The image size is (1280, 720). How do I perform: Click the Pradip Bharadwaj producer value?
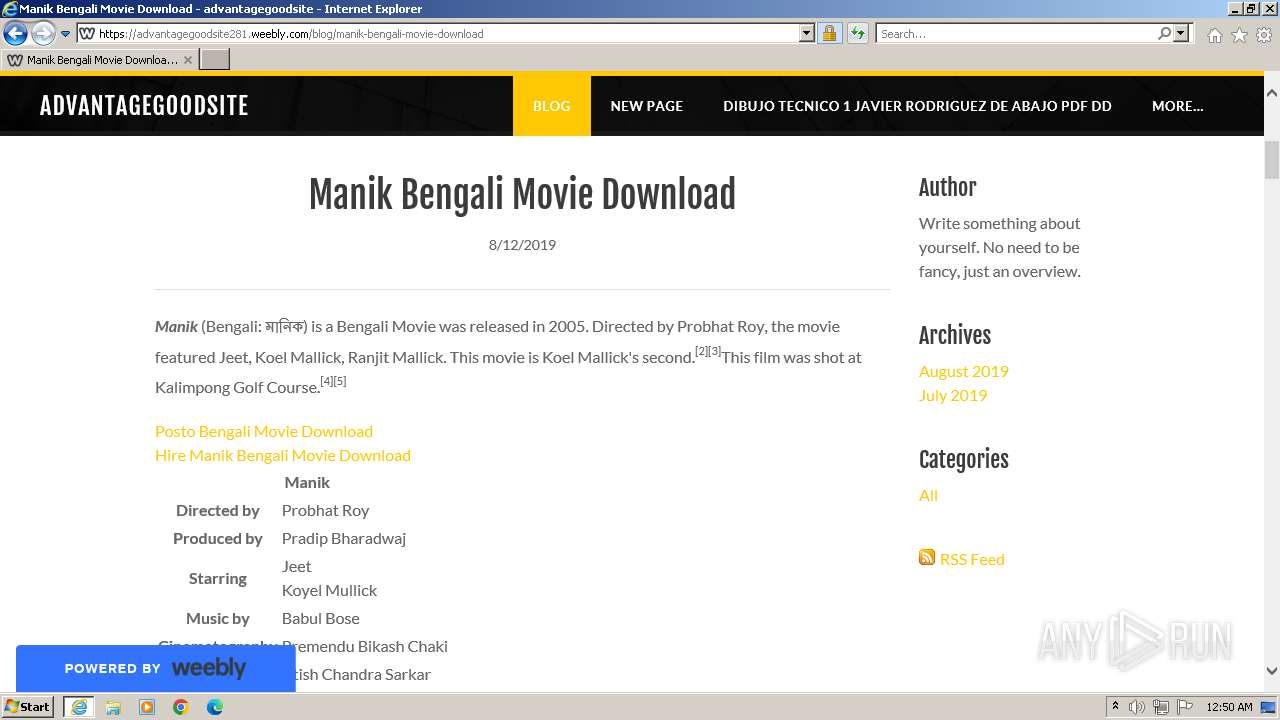coord(344,538)
